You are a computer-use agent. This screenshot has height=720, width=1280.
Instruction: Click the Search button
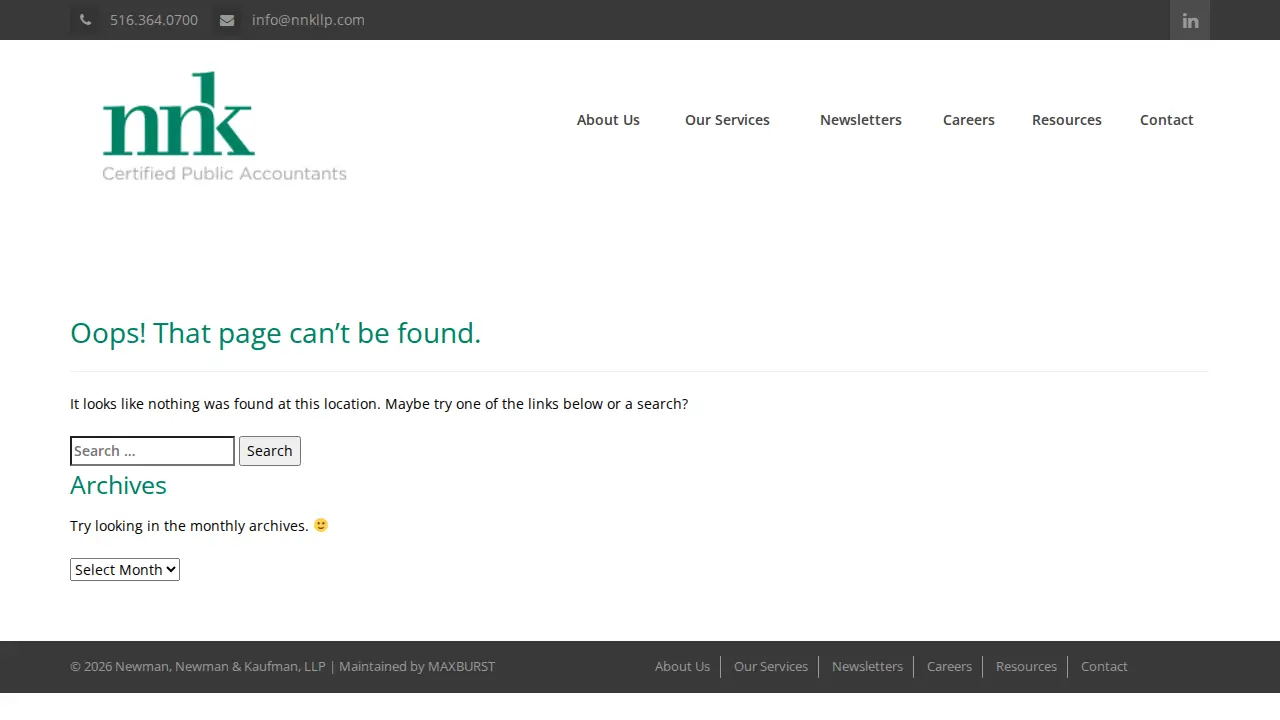click(270, 451)
